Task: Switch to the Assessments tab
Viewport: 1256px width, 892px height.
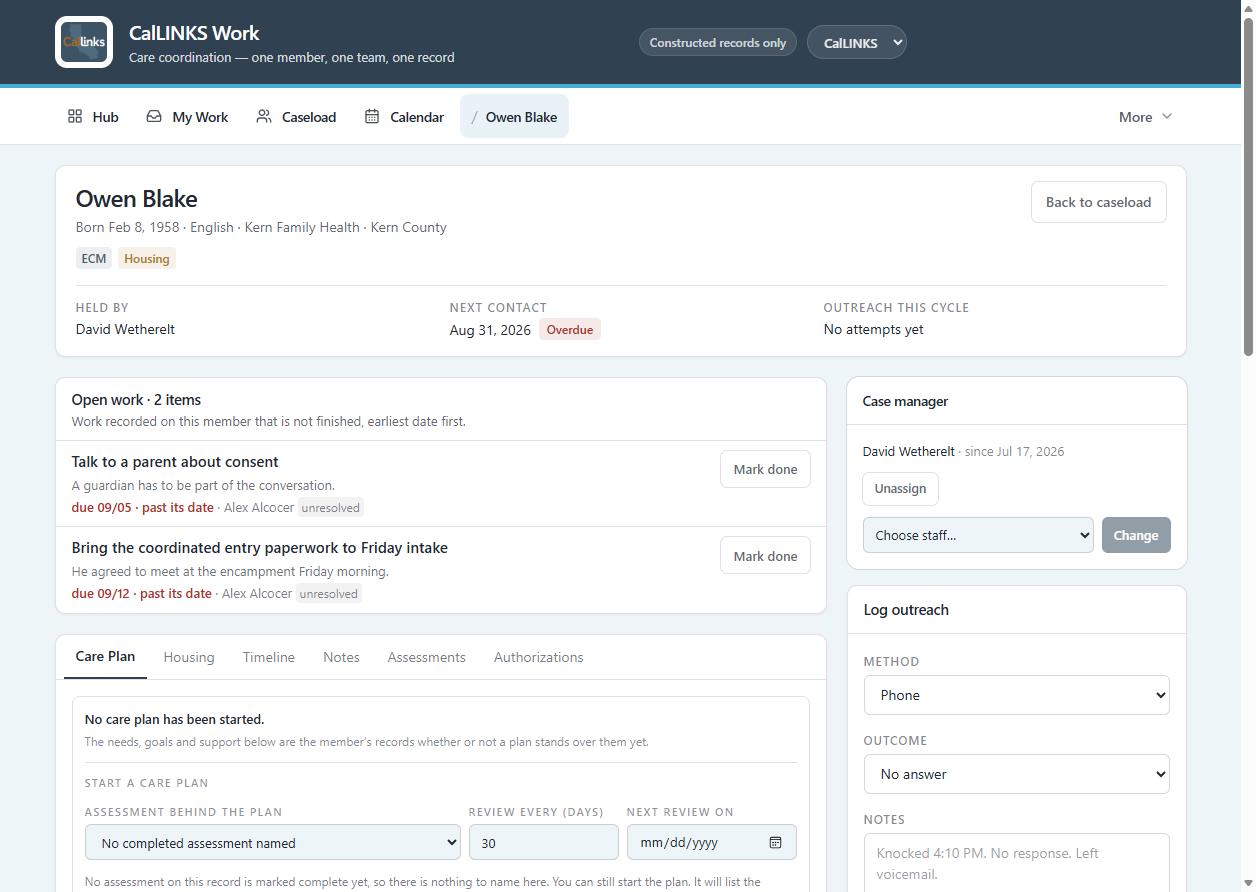Action: (x=427, y=657)
